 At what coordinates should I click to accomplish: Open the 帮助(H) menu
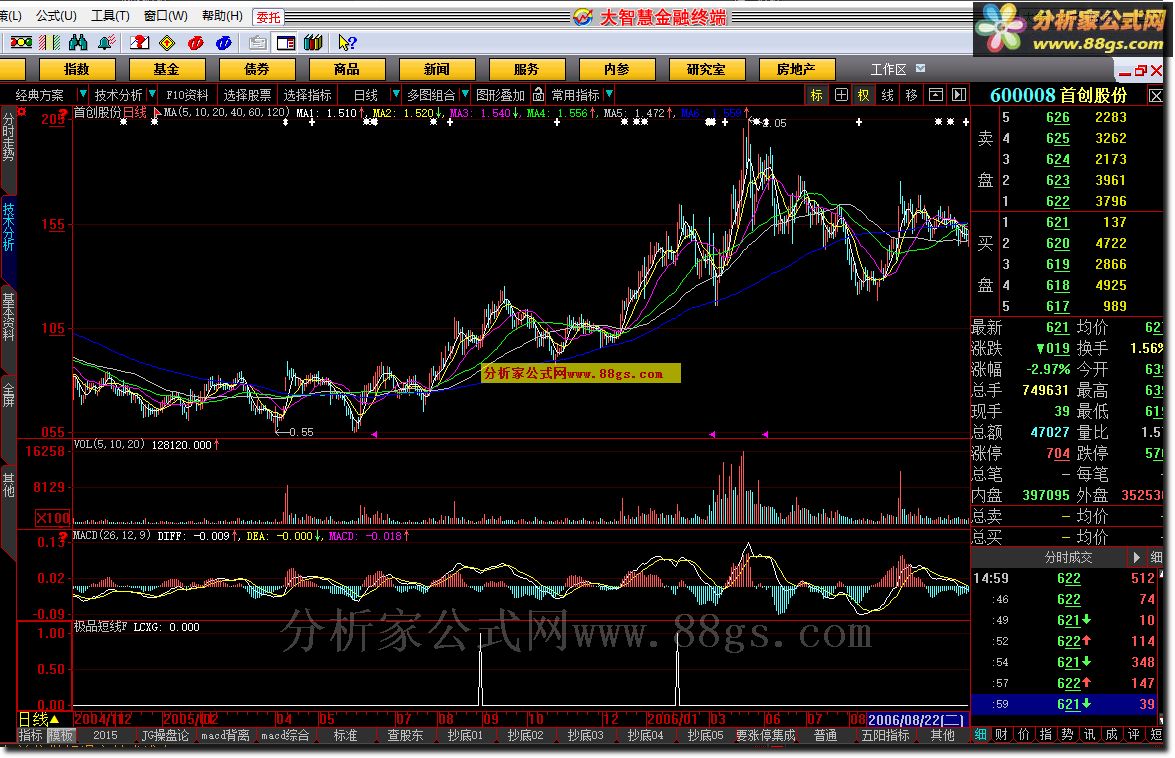[223, 16]
